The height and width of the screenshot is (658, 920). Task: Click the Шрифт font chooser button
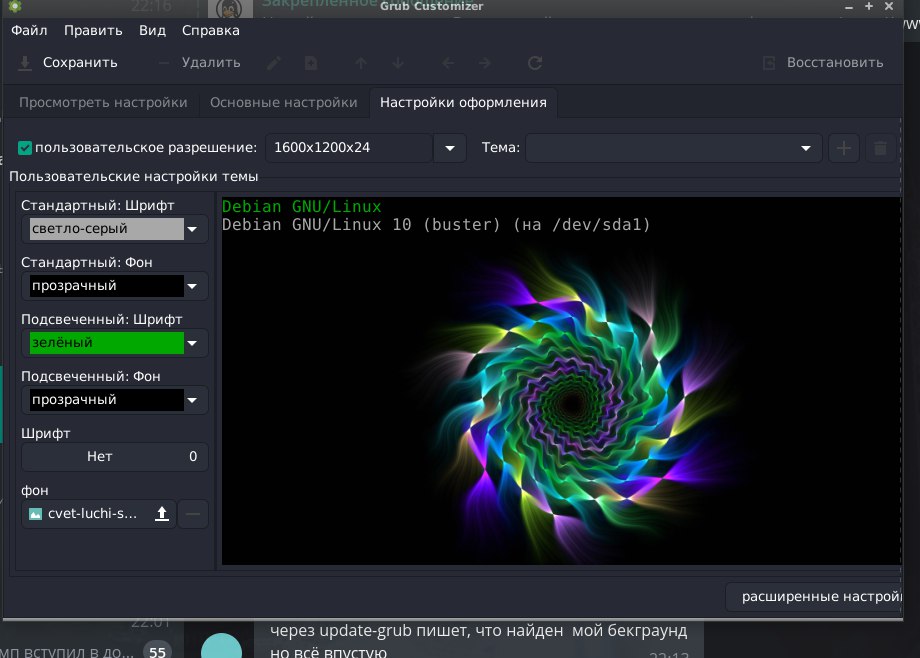coord(115,457)
